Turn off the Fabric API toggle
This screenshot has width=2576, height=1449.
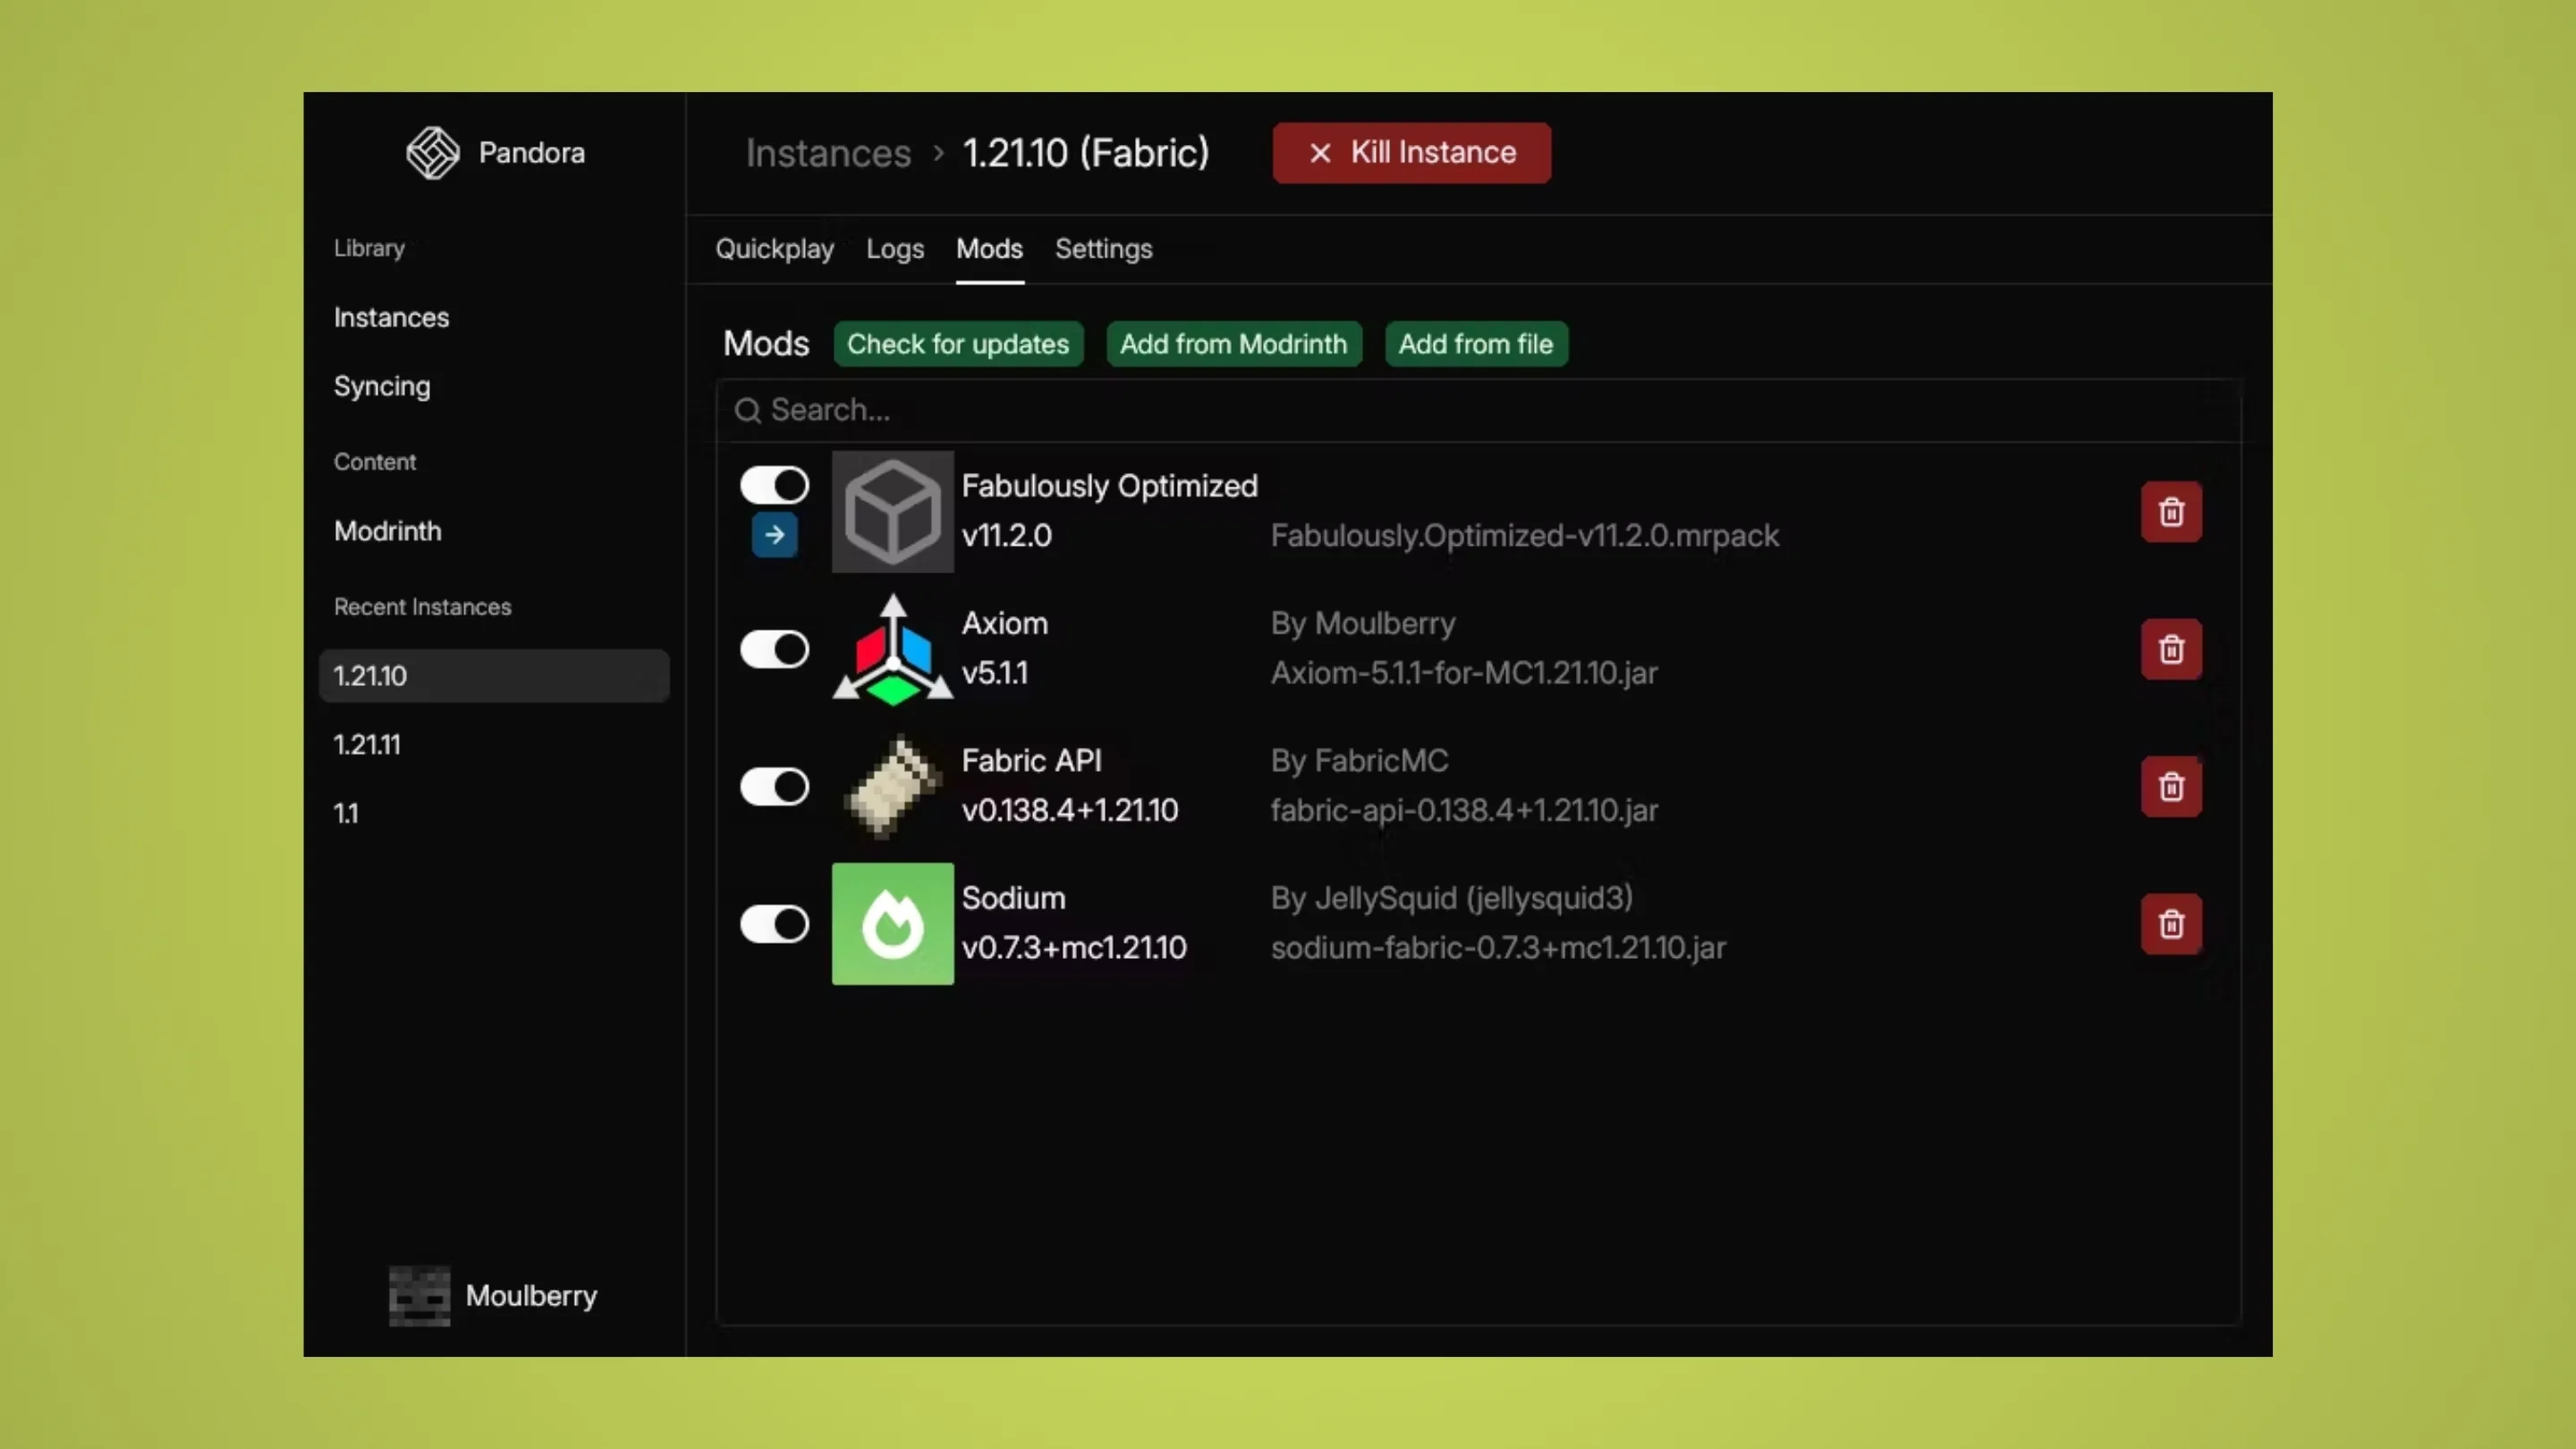pos(774,787)
